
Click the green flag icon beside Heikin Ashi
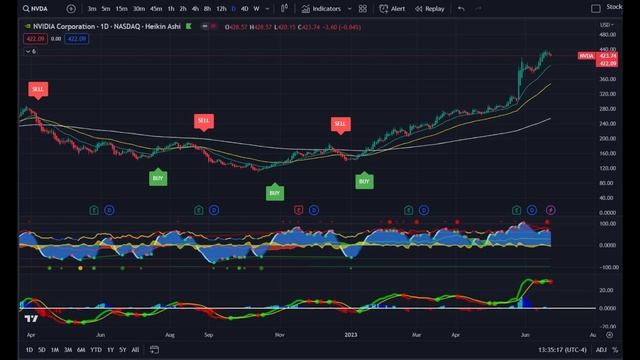pos(189,26)
